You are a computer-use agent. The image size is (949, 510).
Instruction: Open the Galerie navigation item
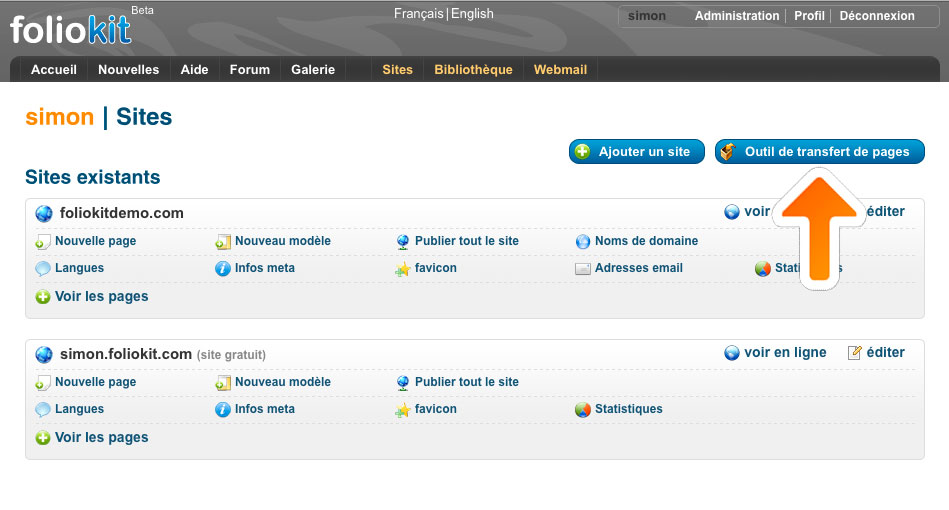point(313,70)
